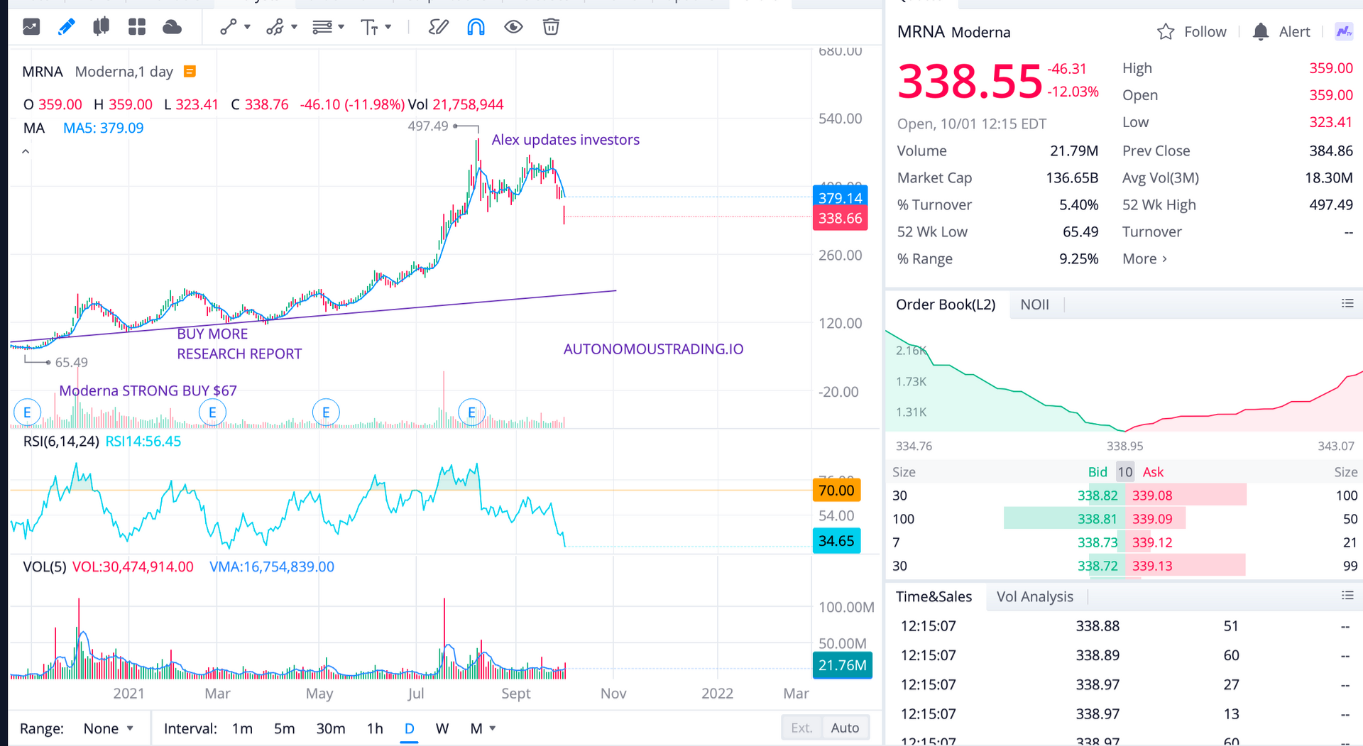Click the AUTONOMOUSTRADING.IO chart text
This screenshot has height=746, width=1363.
(653, 349)
